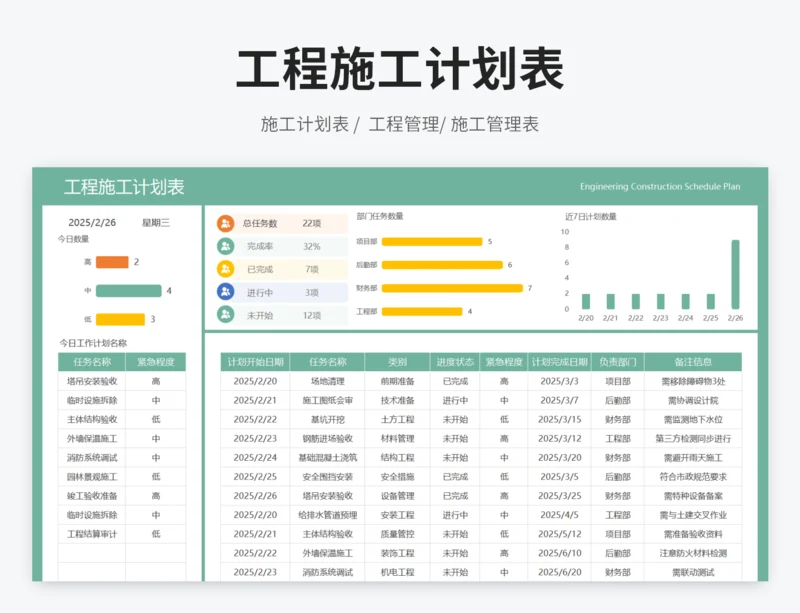The height and width of the screenshot is (613, 800).
Task: Select the 施工图纸会审 task cell
Action: pyautogui.click(x=328, y=401)
